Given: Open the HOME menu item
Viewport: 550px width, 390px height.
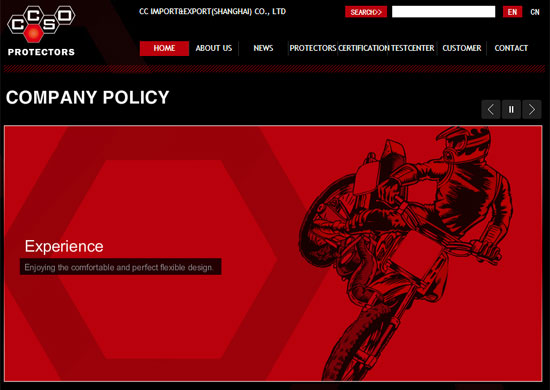Looking at the screenshot, I should (164, 48).
